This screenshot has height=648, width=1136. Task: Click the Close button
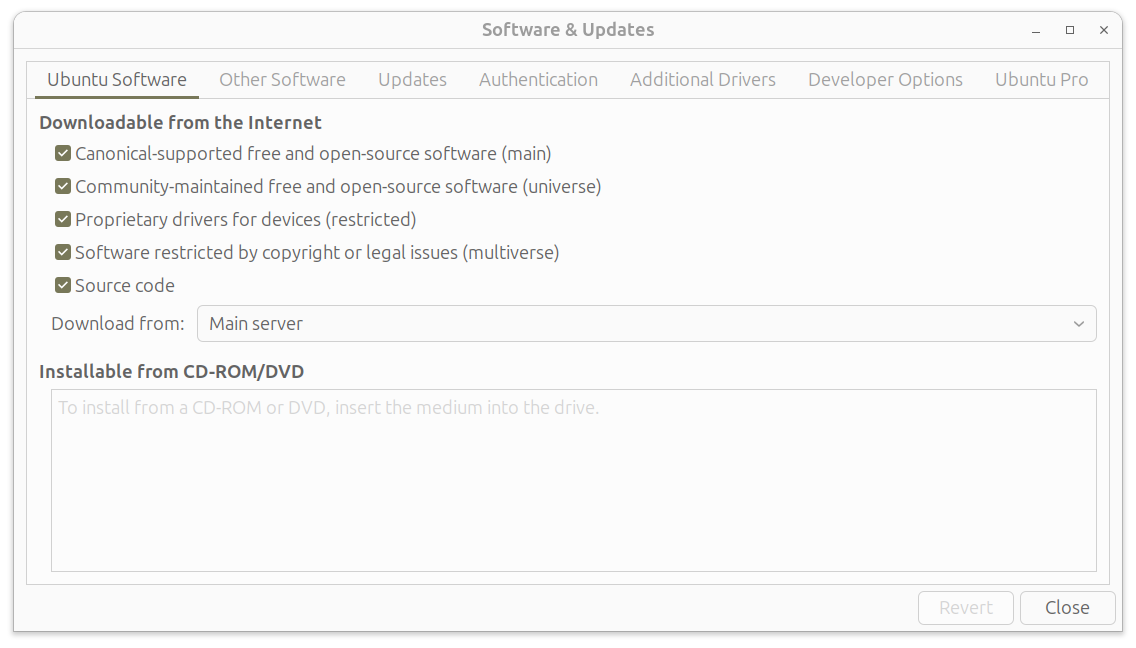coord(1067,608)
